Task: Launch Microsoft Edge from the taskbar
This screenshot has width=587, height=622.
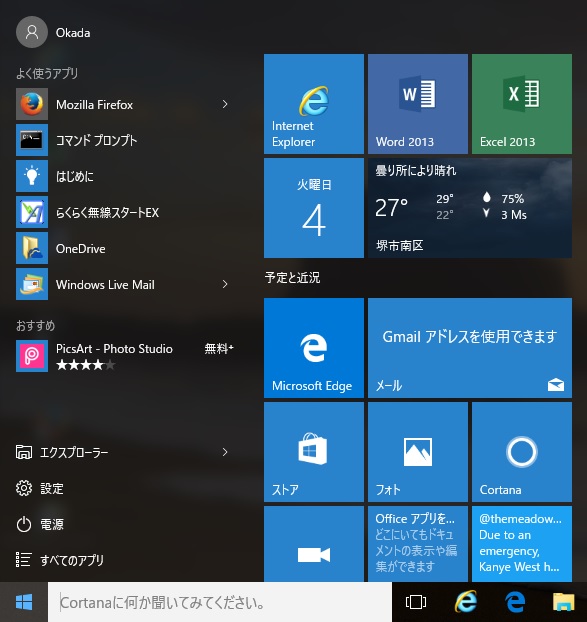Action: (x=515, y=602)
